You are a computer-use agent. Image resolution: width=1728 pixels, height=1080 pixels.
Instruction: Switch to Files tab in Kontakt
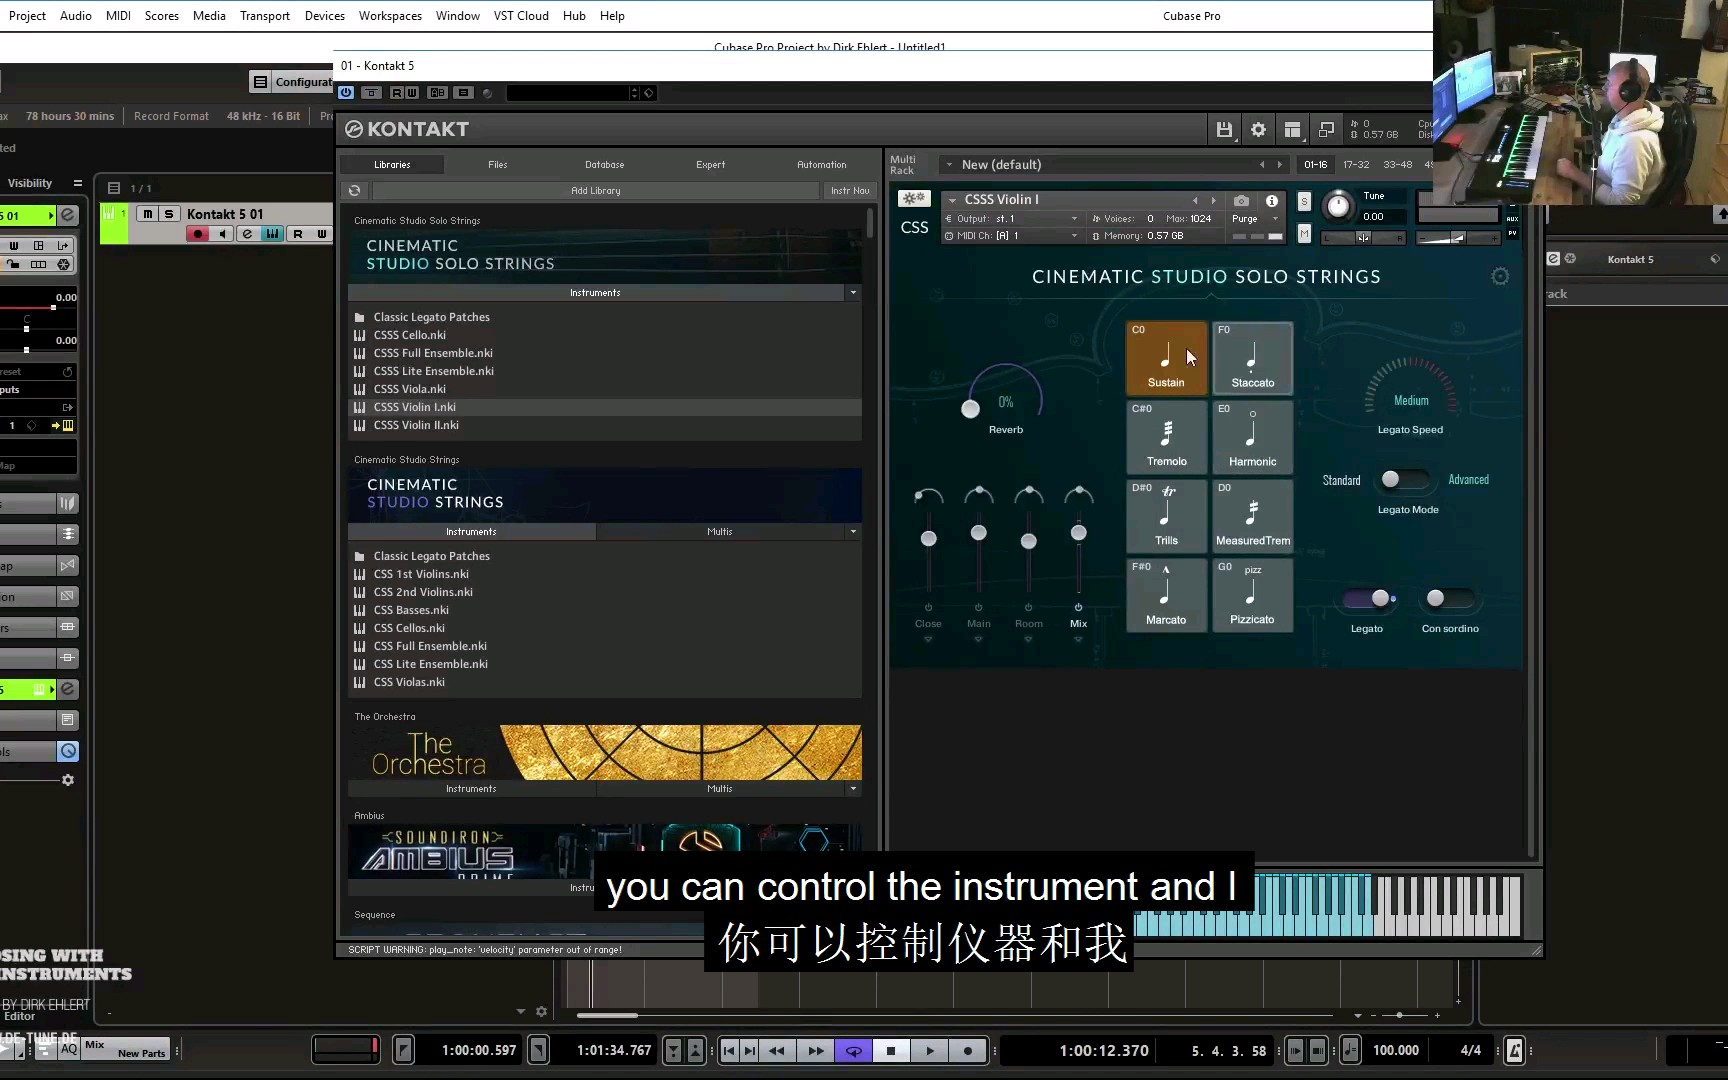coord(498,164)
